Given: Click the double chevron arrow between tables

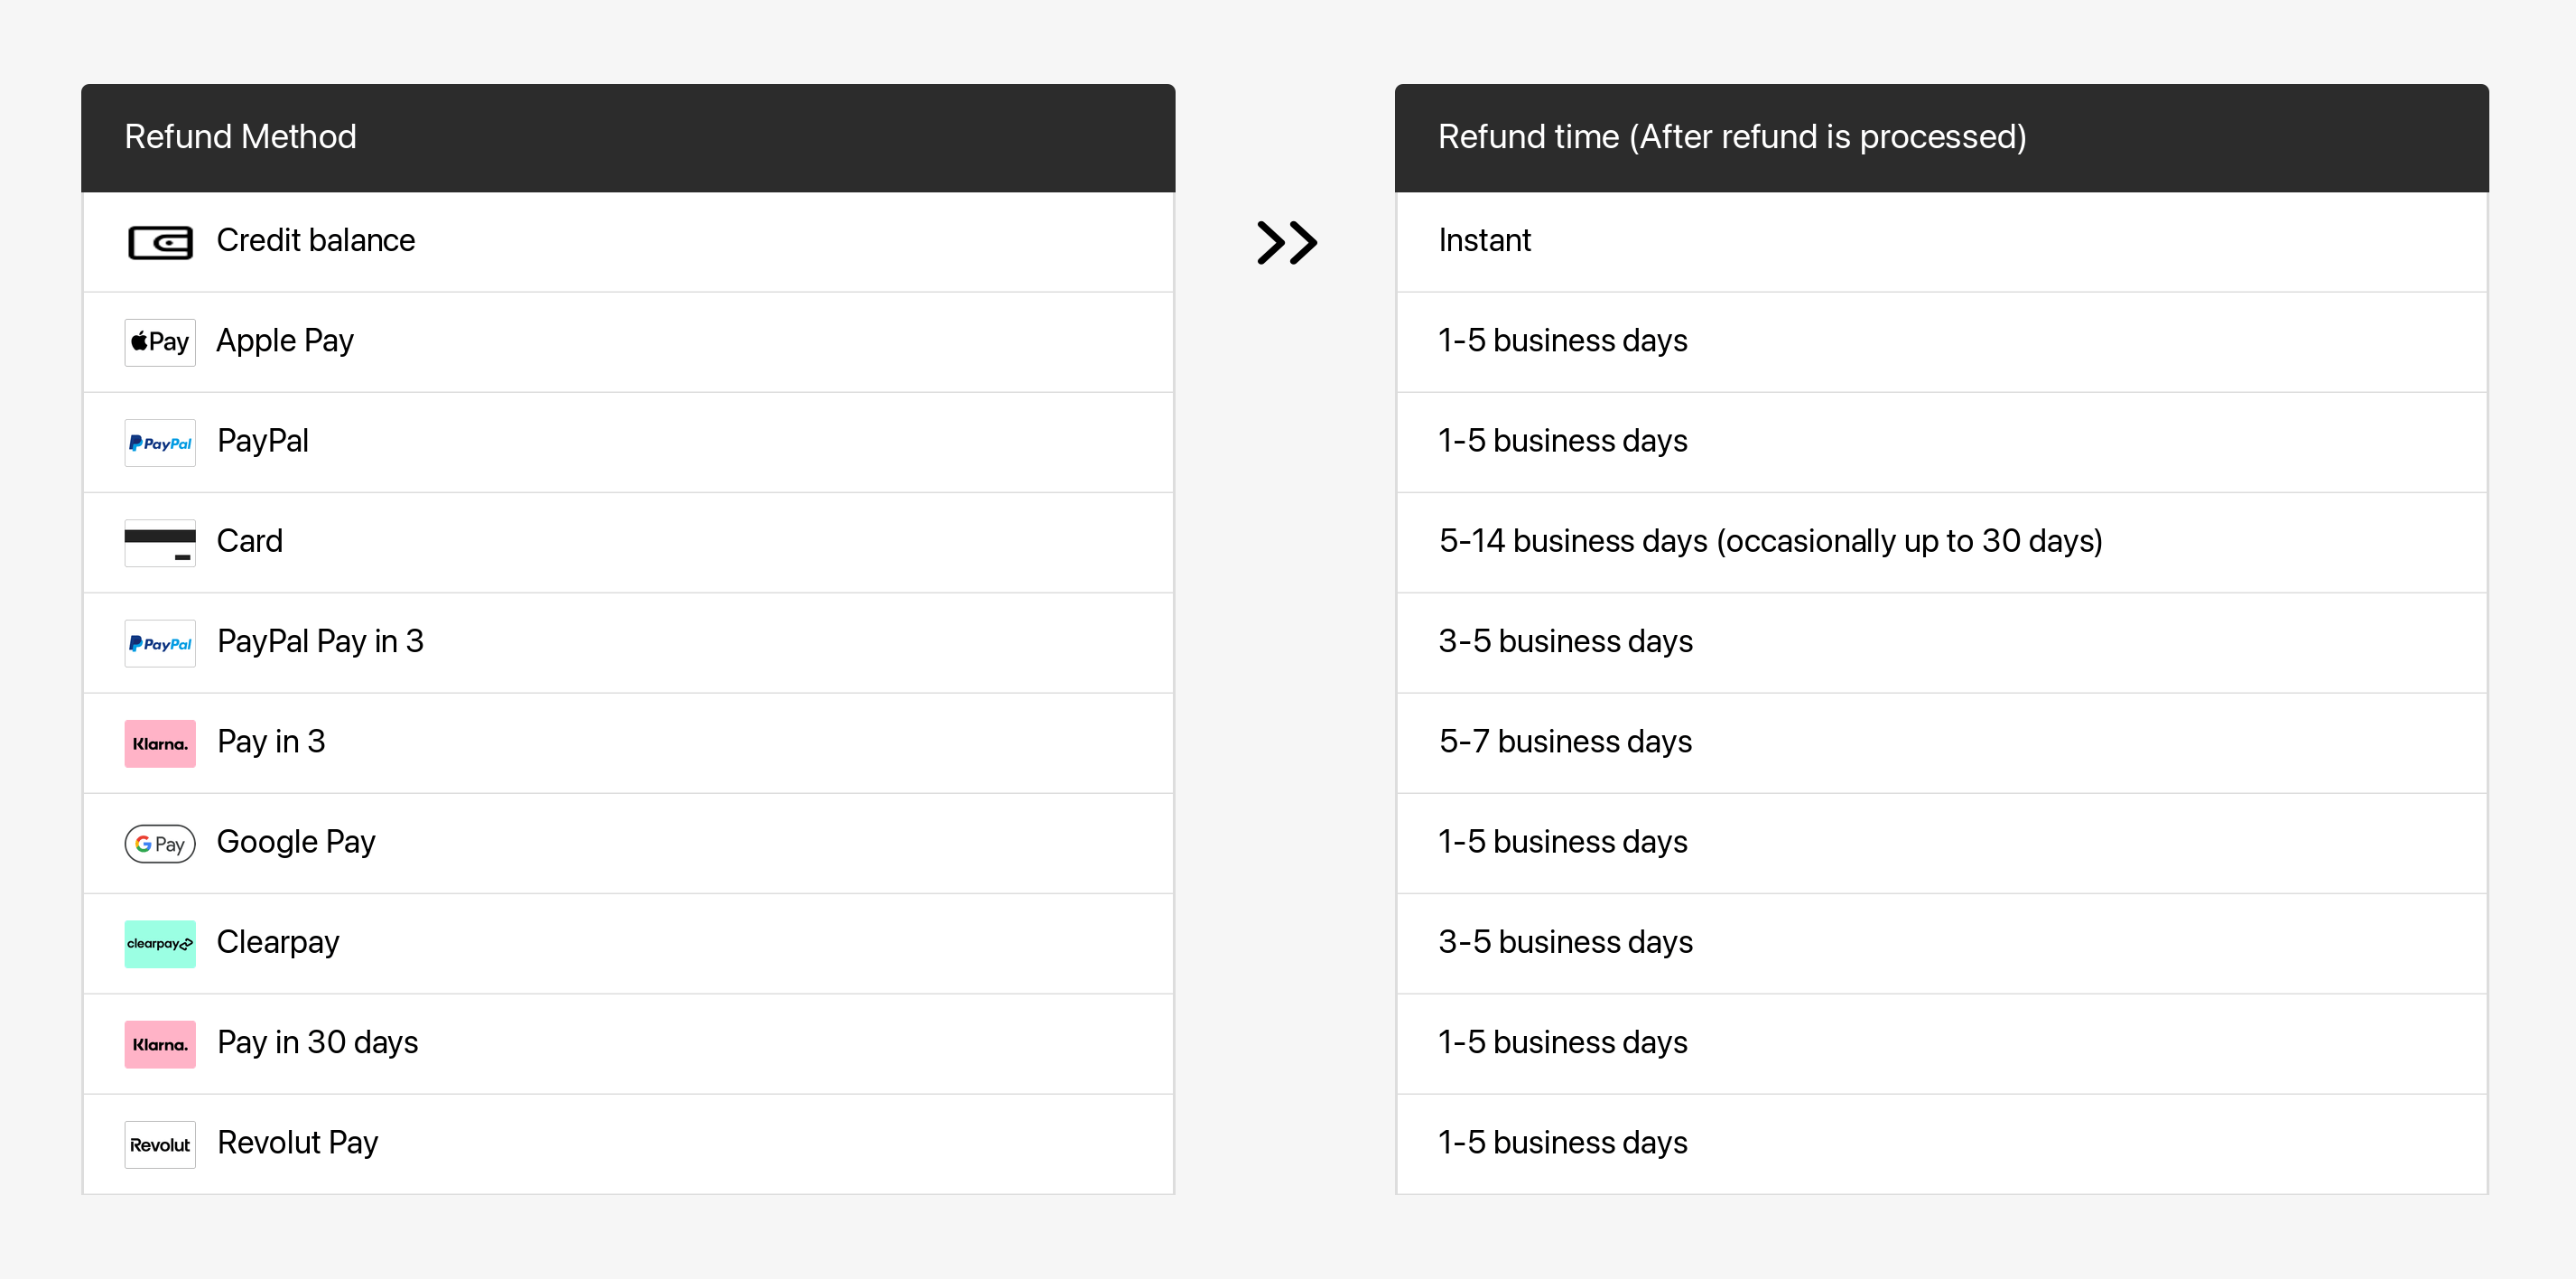Looking at the screenshot, I should tap(1287, 242).
